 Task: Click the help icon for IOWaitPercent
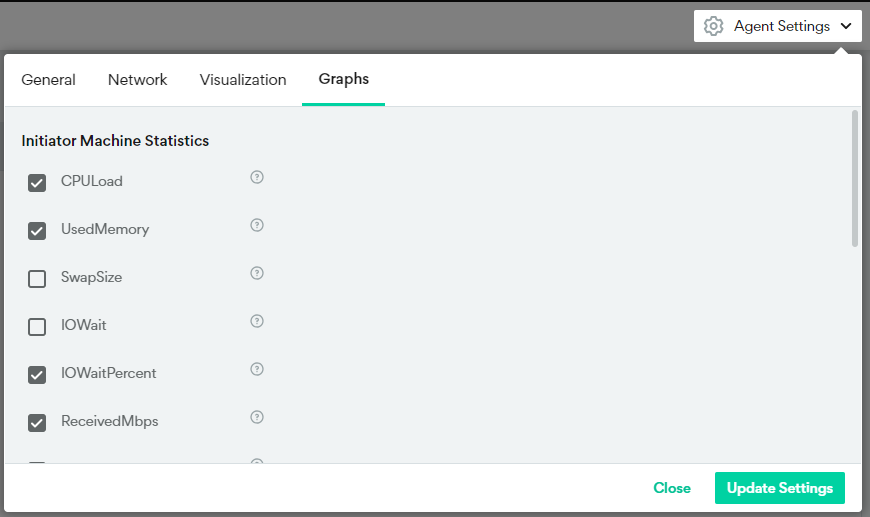[x=257, y=369]
